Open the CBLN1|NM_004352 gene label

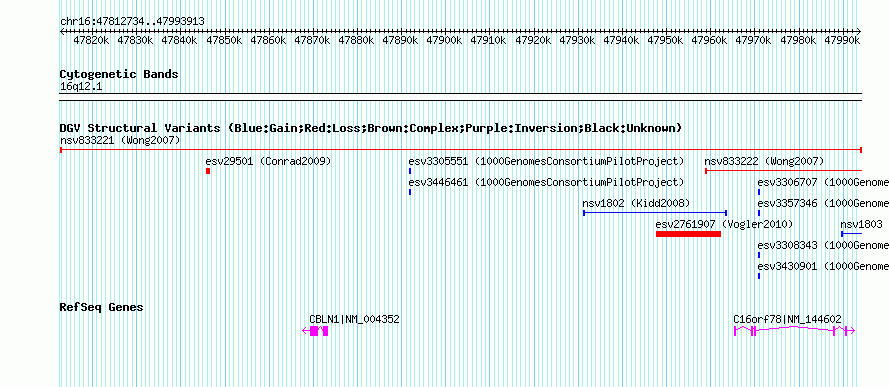[354, 319]
